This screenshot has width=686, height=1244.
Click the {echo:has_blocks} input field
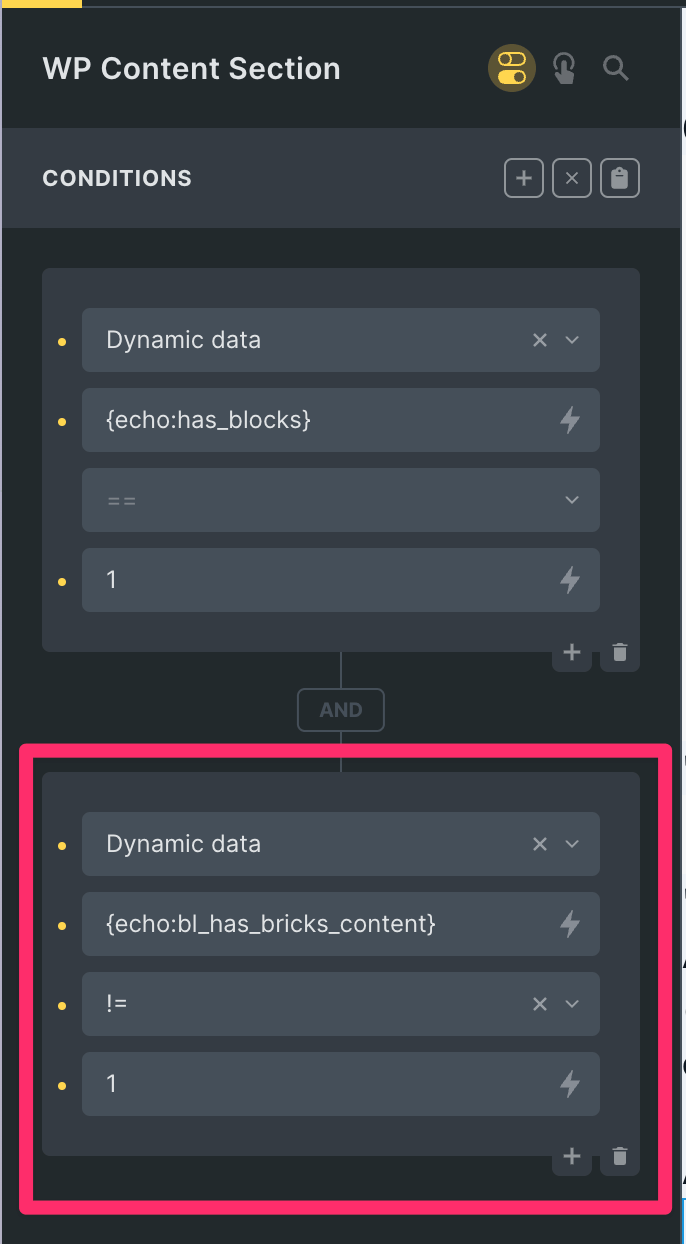(341, 420)
